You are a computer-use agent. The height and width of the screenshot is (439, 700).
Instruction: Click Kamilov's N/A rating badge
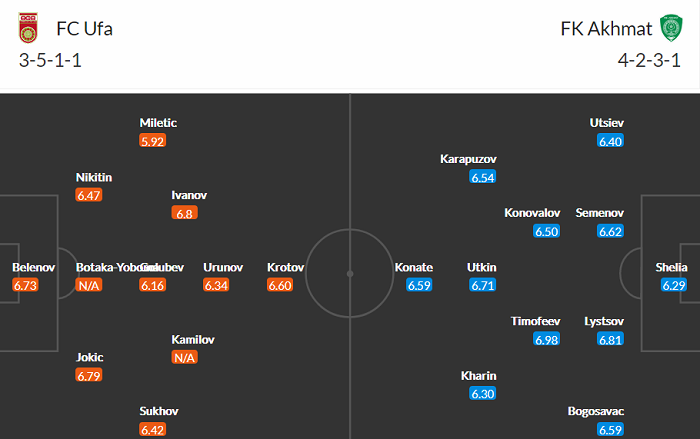point(184,357)
